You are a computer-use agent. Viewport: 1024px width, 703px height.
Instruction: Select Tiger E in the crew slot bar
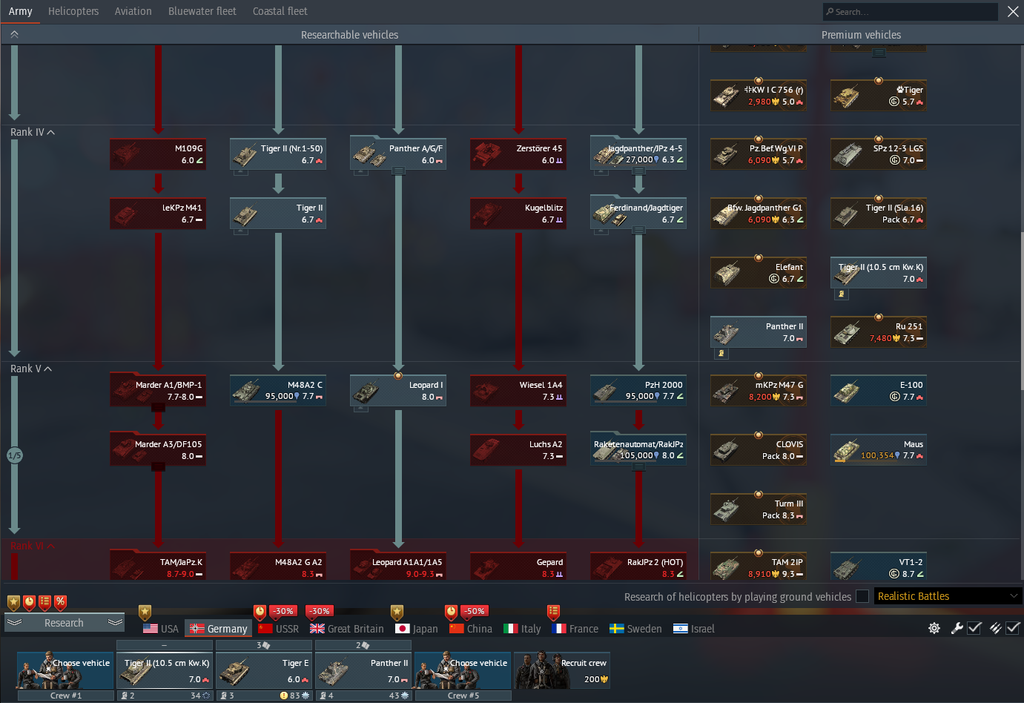tap(264, 670)
